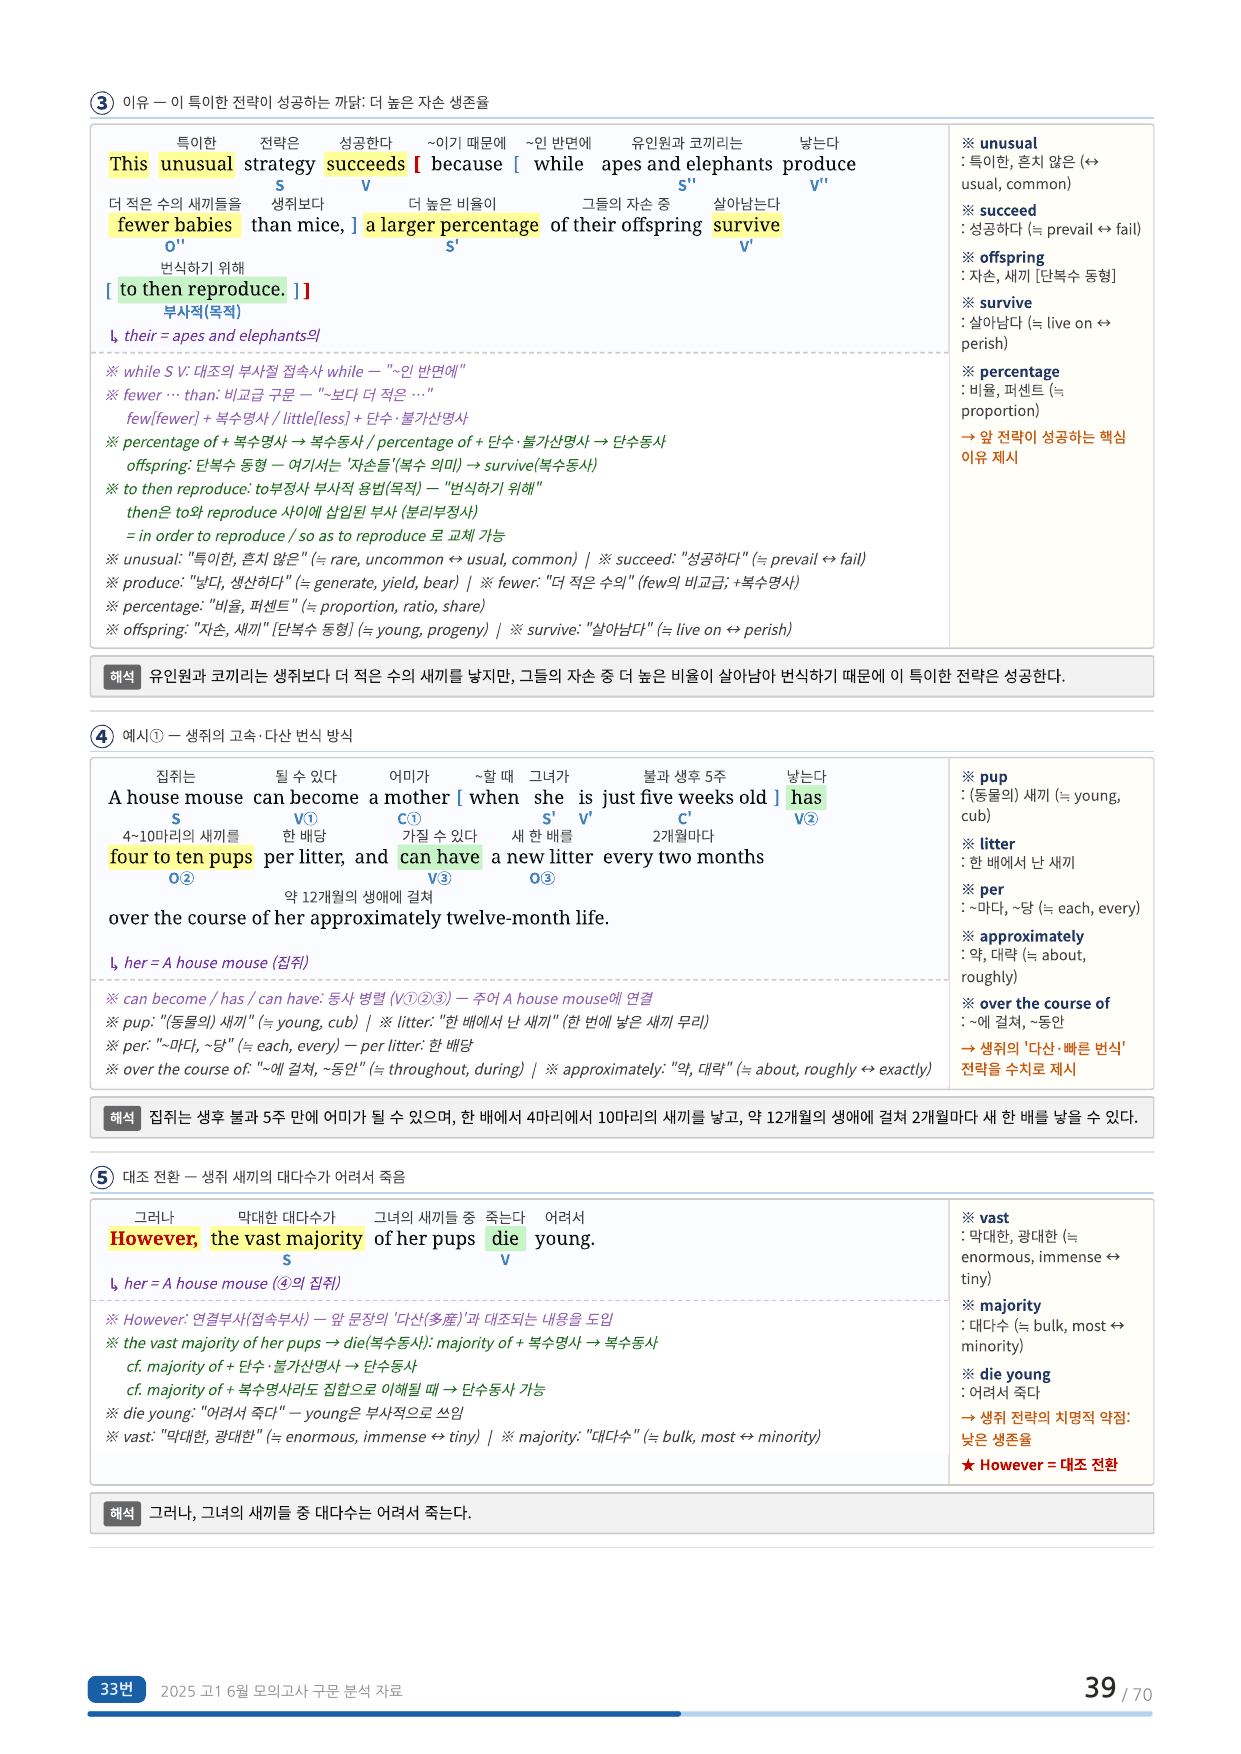The height and width of the screenshot is (1754, 1241).
Task: Click orange note '→ 앞 전략이 성공하는 핵심 이유 제시'
Action: (x=1043, y=447)
